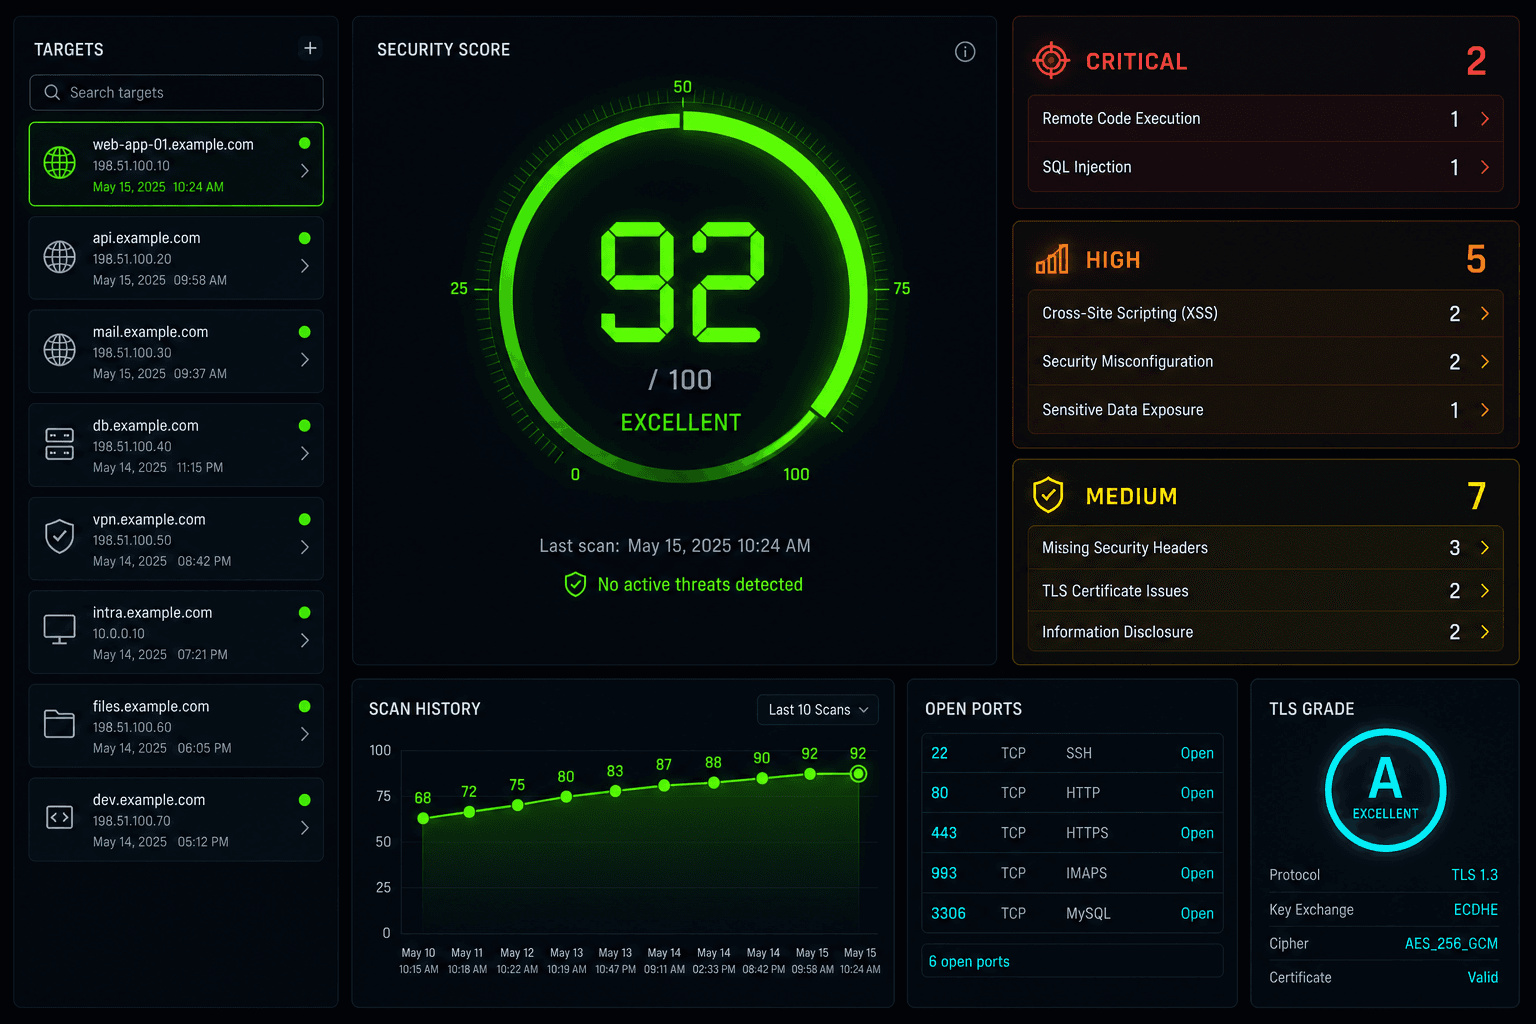This screenshot has width=1536, height=1024.
Task: Click the Security Score info icon
Action: [x=965, y=52]
